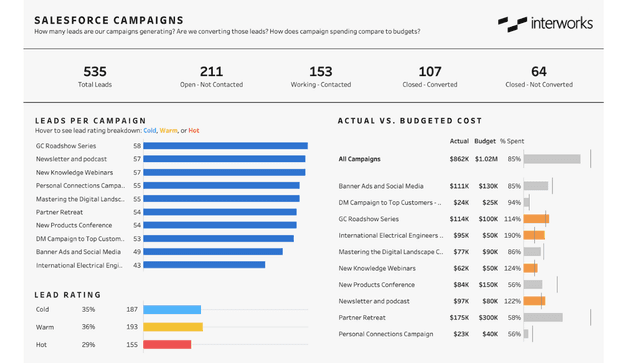
Task: Click the 'Actual' column header
Action: 459,141
